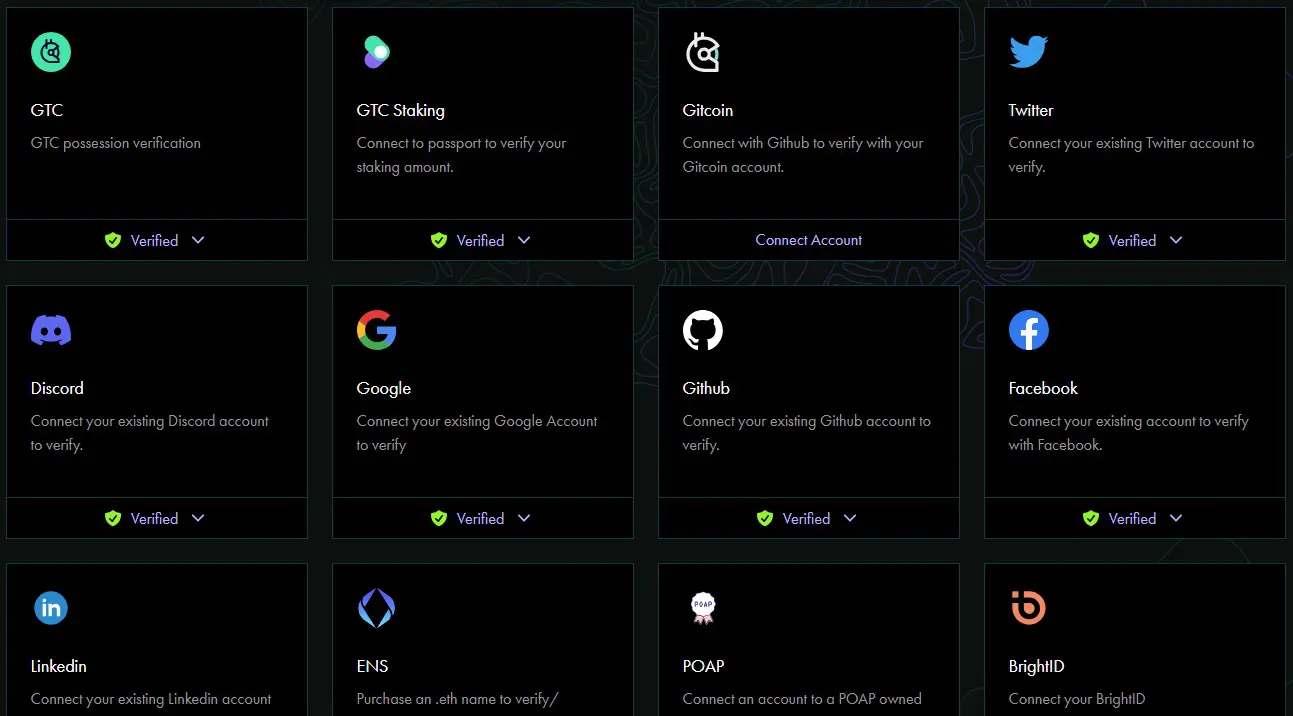Click the green shield icon in Google card
1293x716 pixels.
(x=439, y=518)
